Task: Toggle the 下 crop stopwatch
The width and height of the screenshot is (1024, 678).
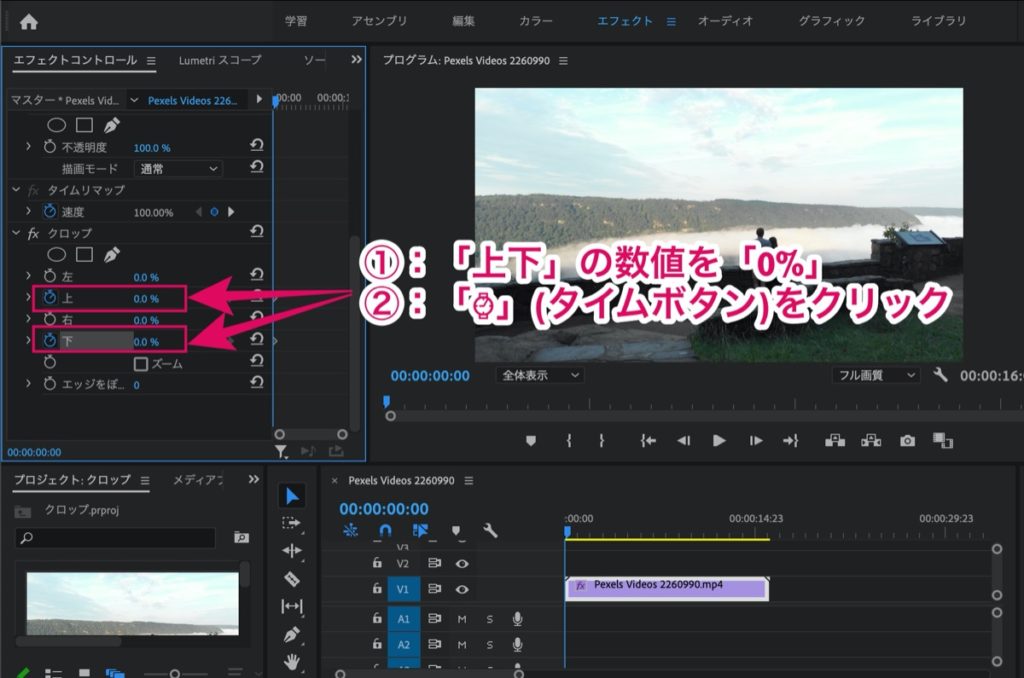Action: [x=50, y=340]
